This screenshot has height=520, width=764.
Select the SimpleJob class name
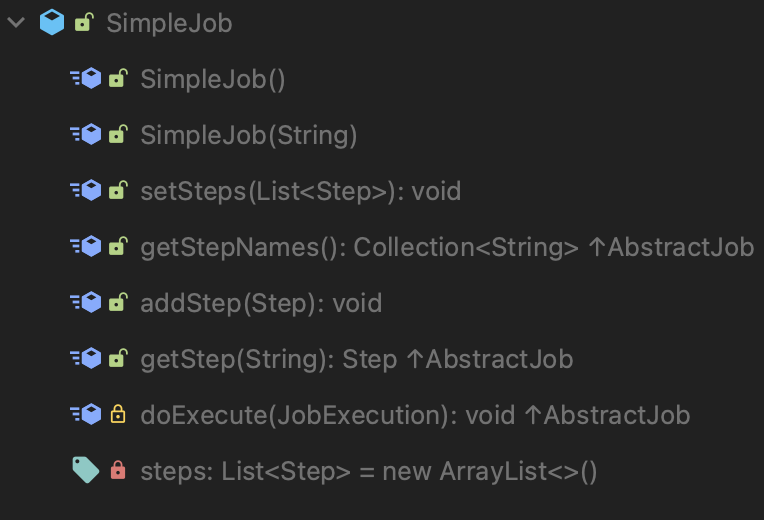pos(169,23)
